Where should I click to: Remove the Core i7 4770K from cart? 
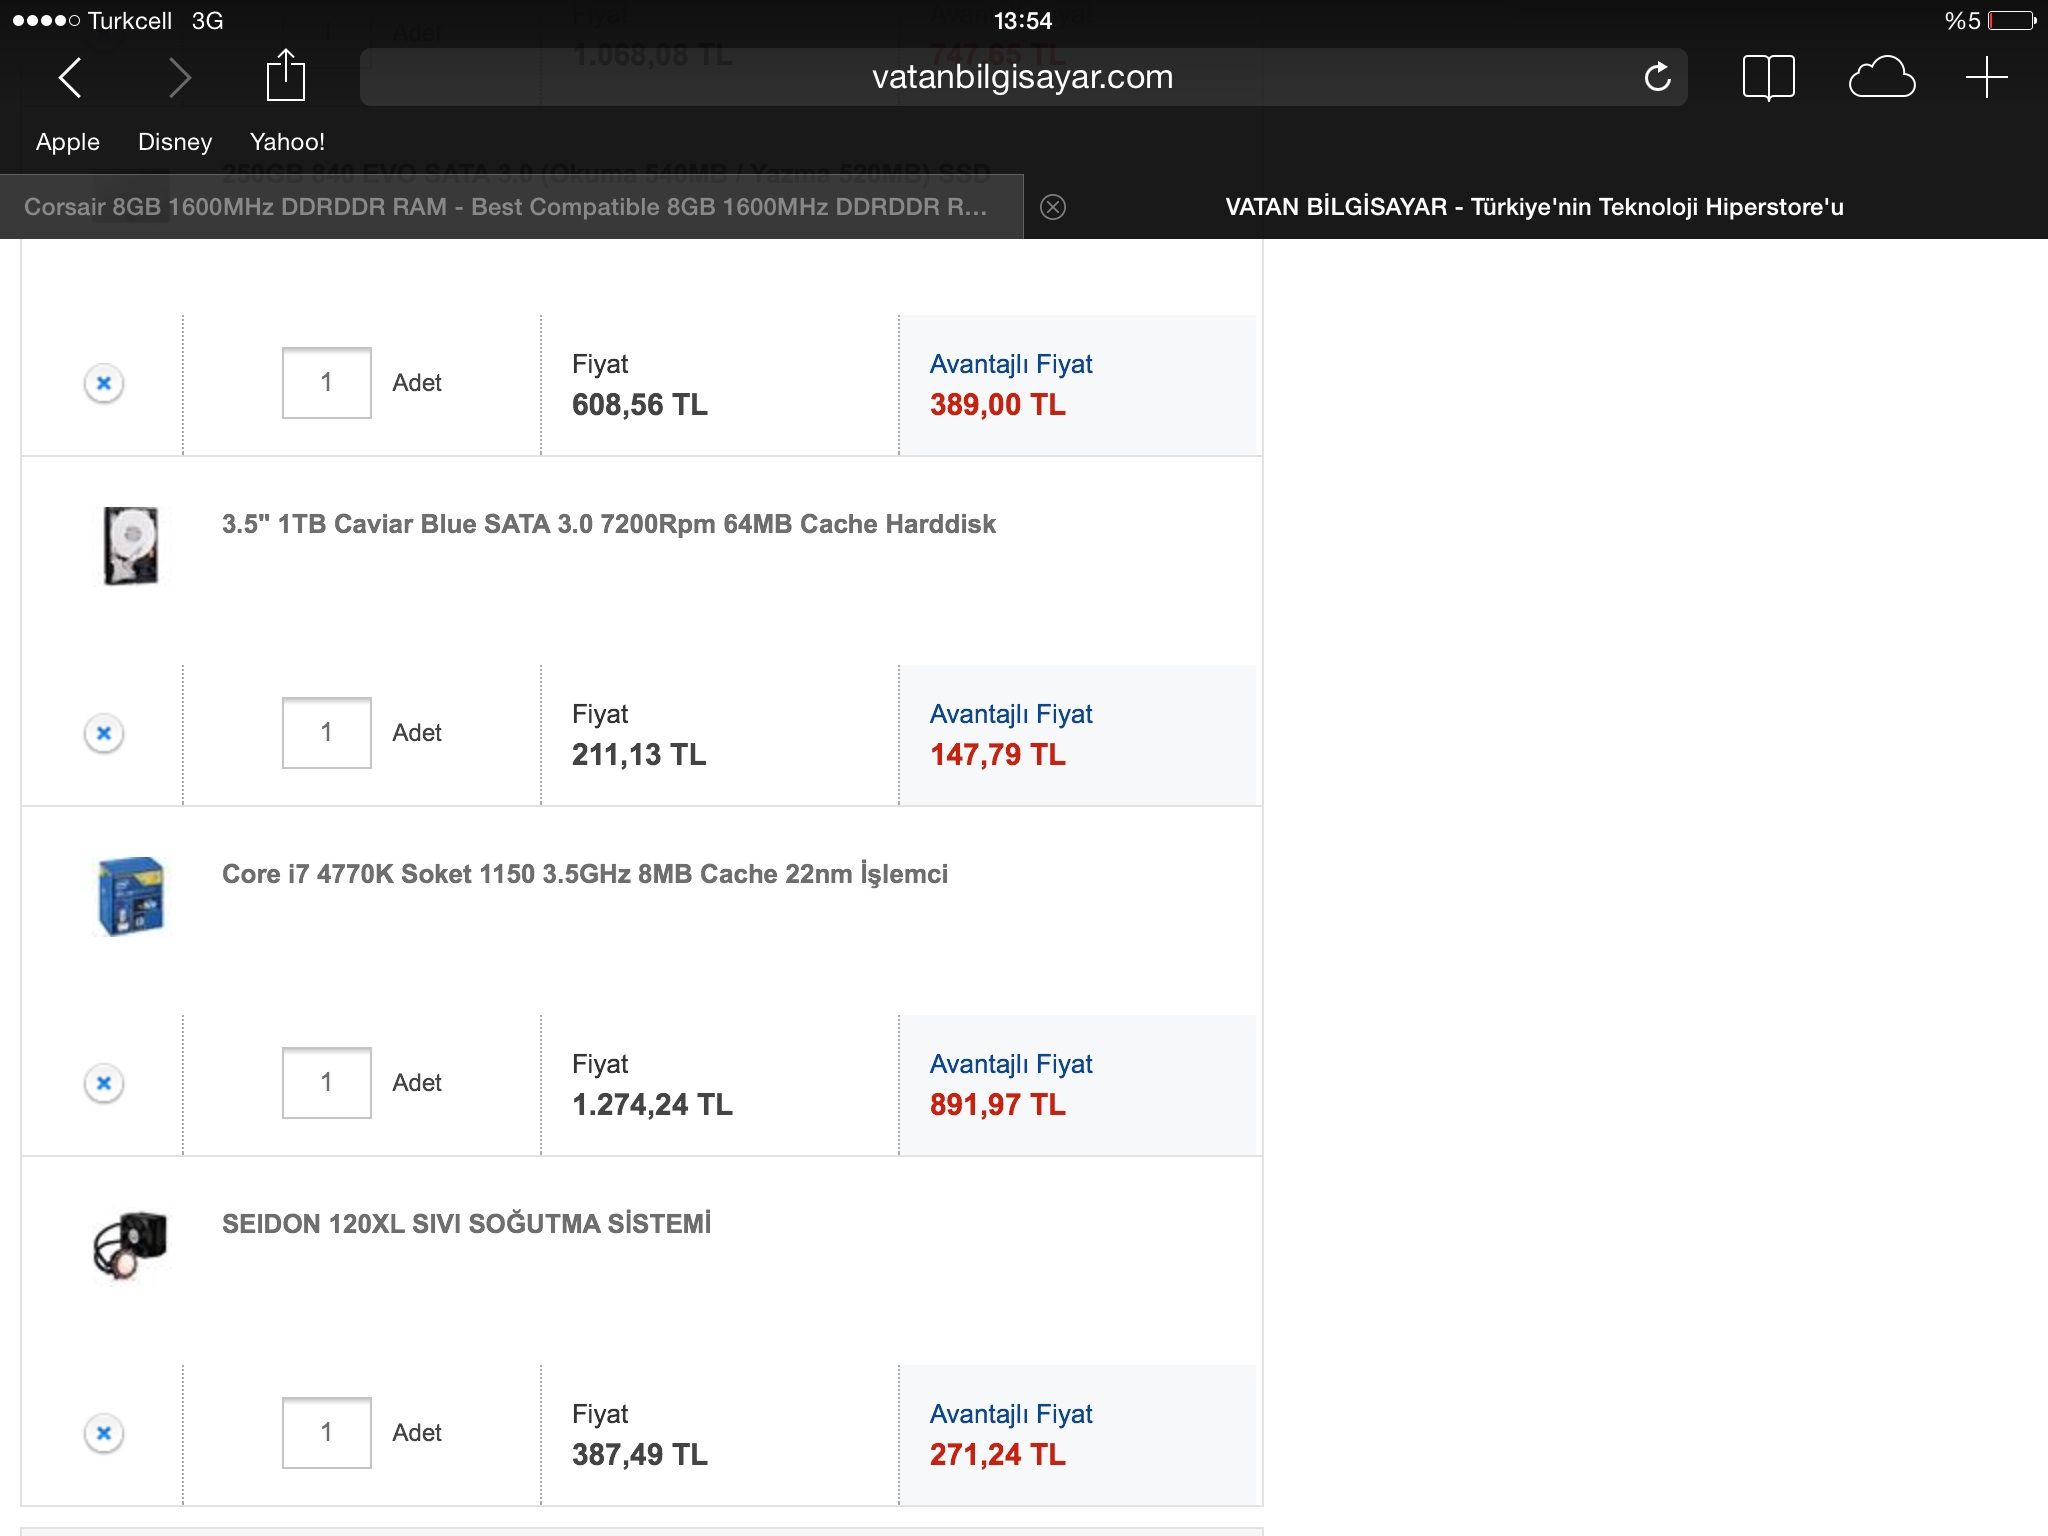coord(104,1083)
